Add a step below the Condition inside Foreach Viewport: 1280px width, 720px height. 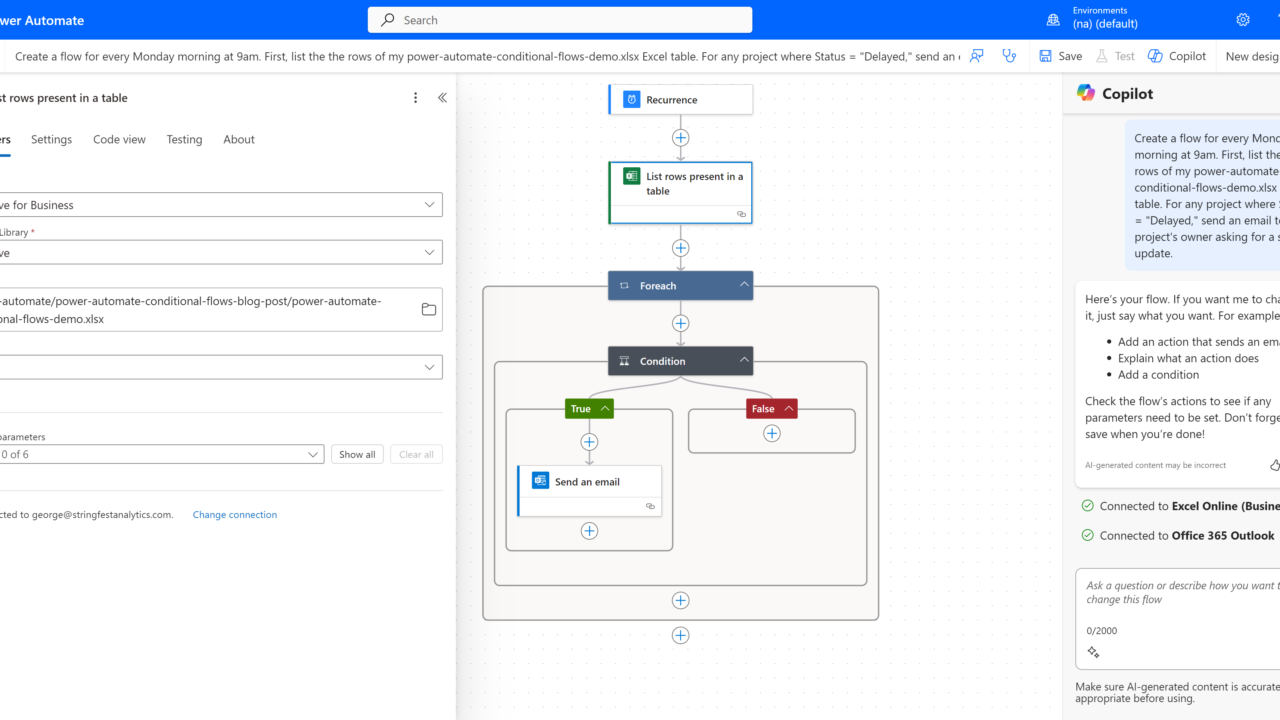point(681,600)
